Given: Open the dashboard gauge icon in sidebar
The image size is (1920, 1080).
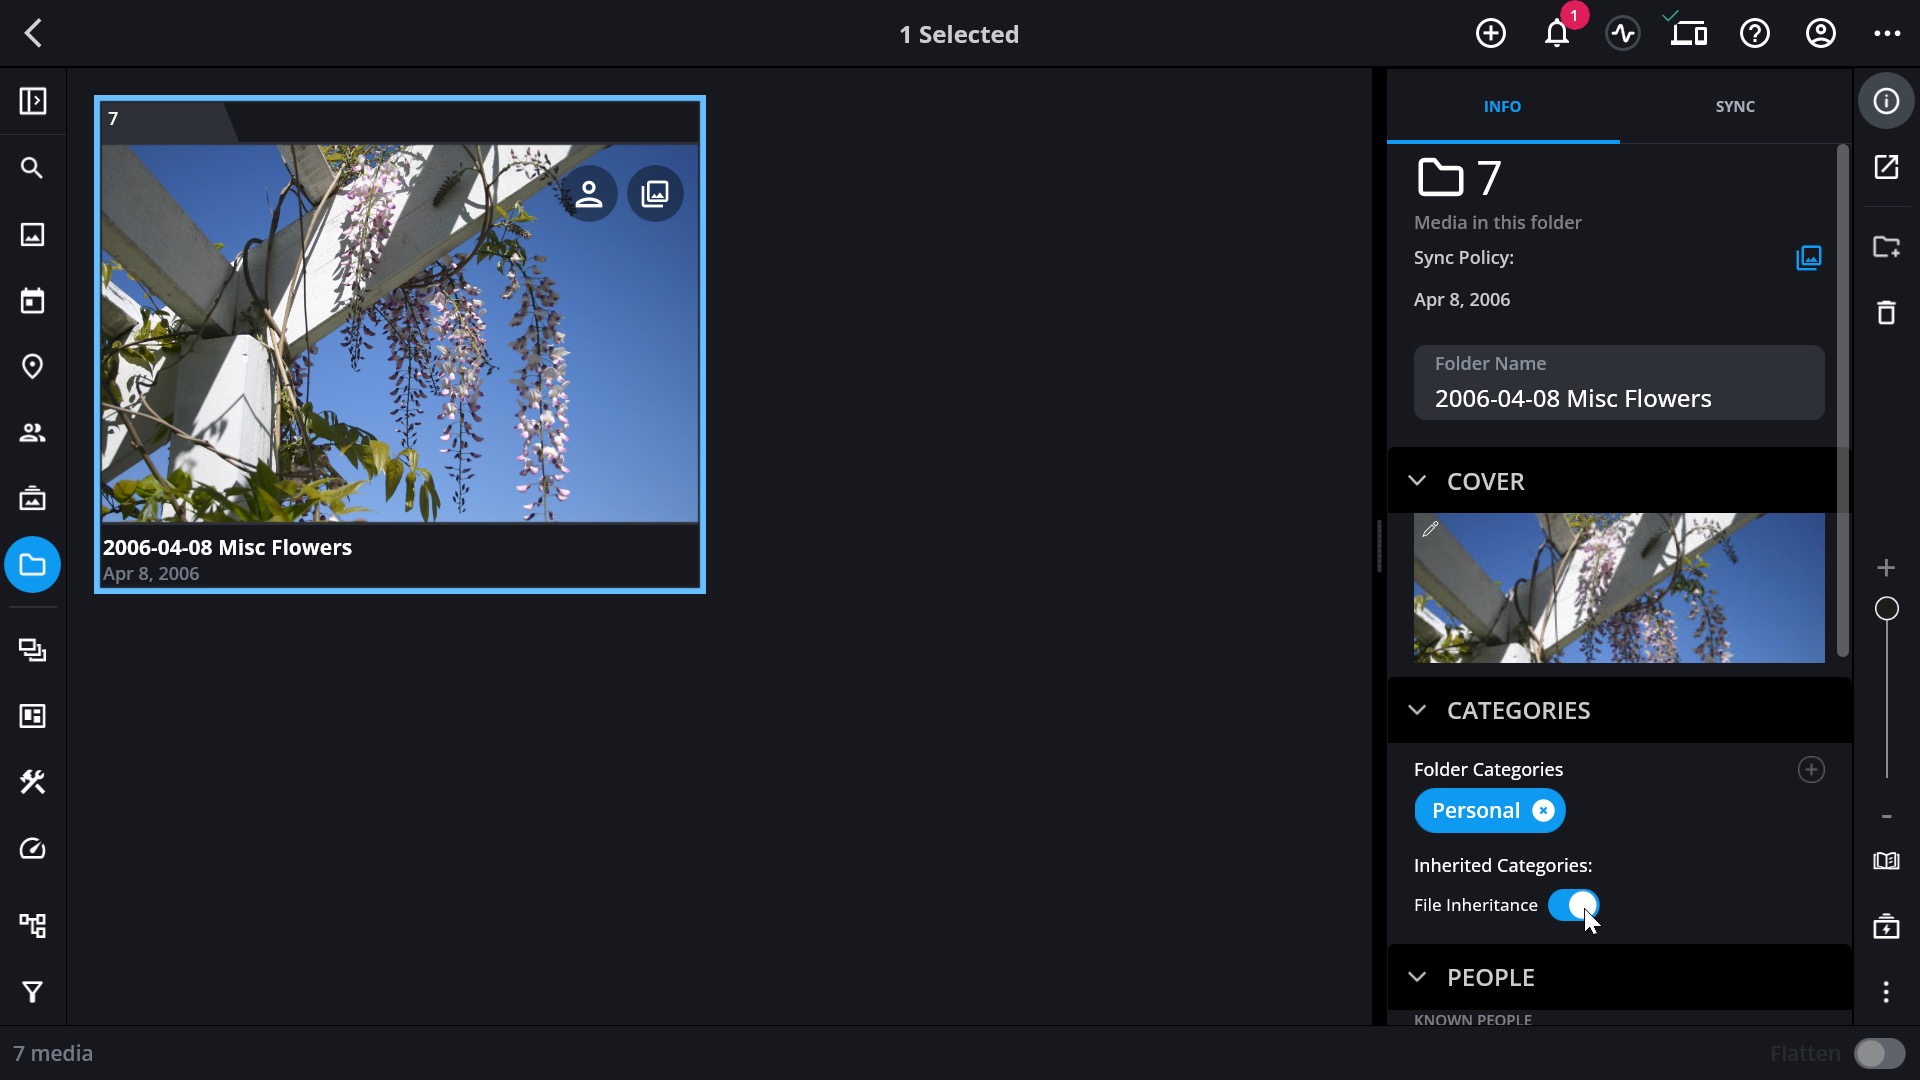Looking at the screenshot, I should (33, 849).
